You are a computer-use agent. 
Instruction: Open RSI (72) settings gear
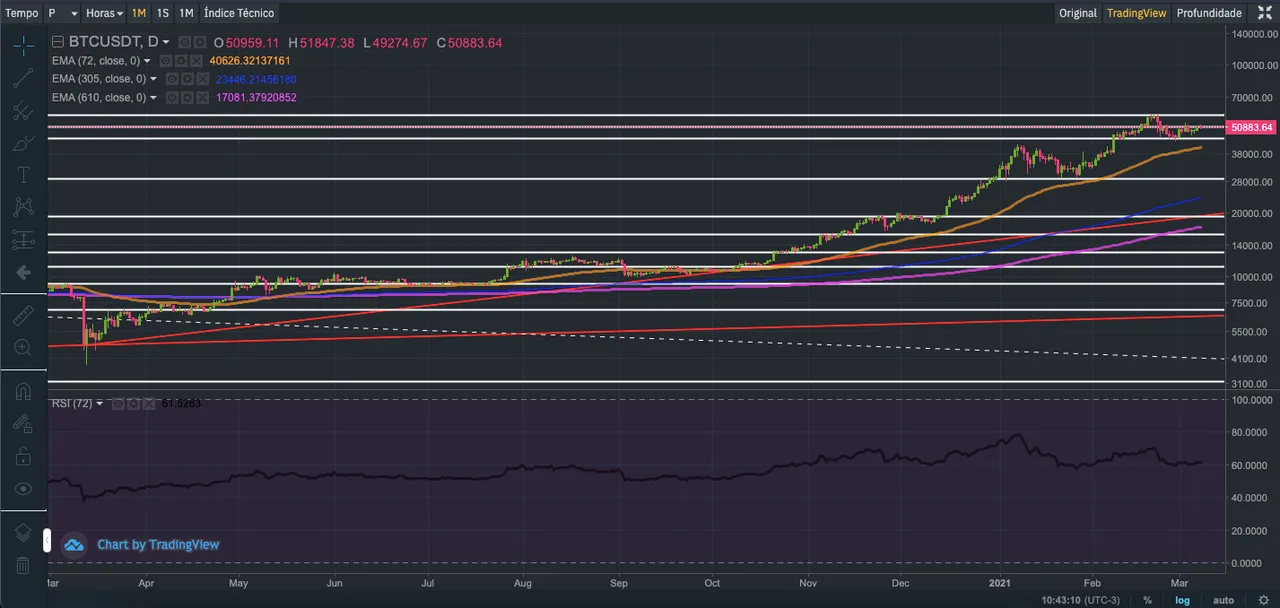point(133,404)
